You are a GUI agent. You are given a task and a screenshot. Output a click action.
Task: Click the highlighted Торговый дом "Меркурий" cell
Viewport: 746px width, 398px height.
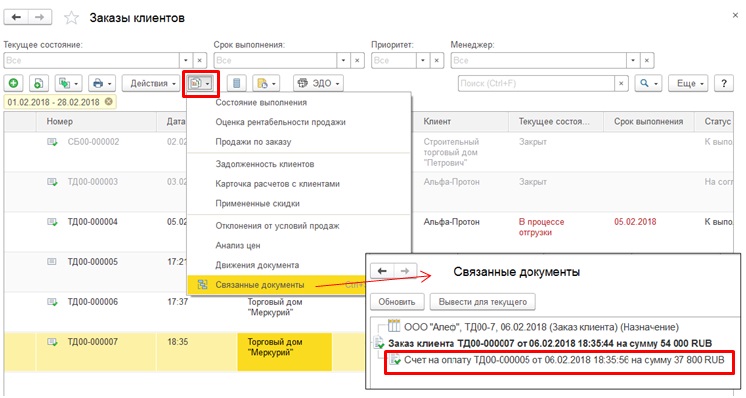(284, 352)
